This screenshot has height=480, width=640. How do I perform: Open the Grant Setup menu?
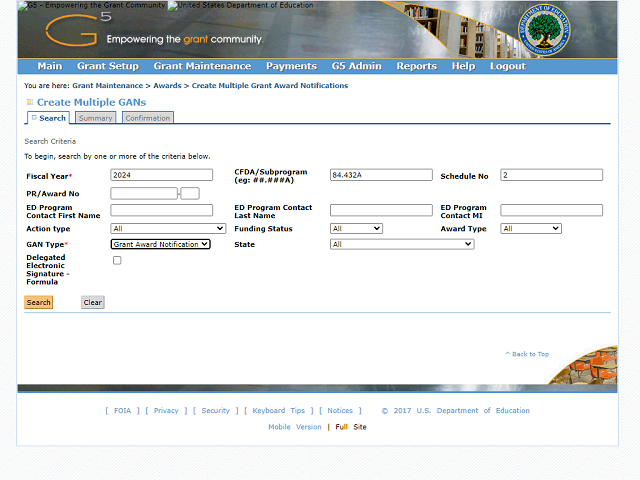pyautogui.click(x=108, y=66)
